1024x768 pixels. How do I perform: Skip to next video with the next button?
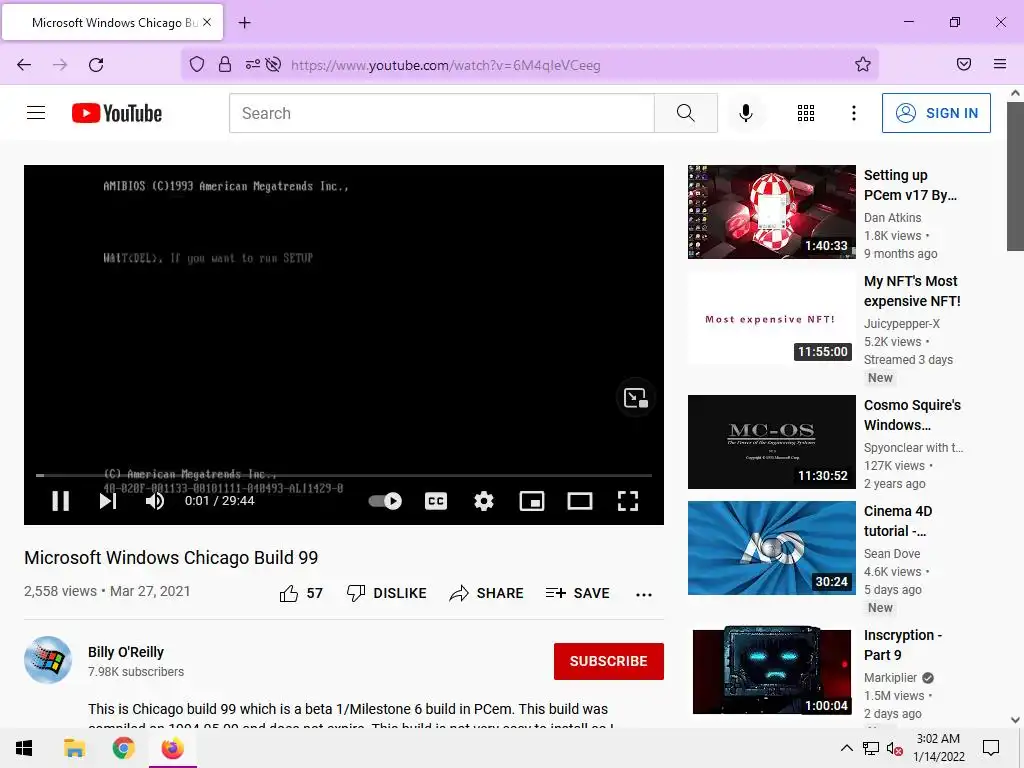pos(108,501)
